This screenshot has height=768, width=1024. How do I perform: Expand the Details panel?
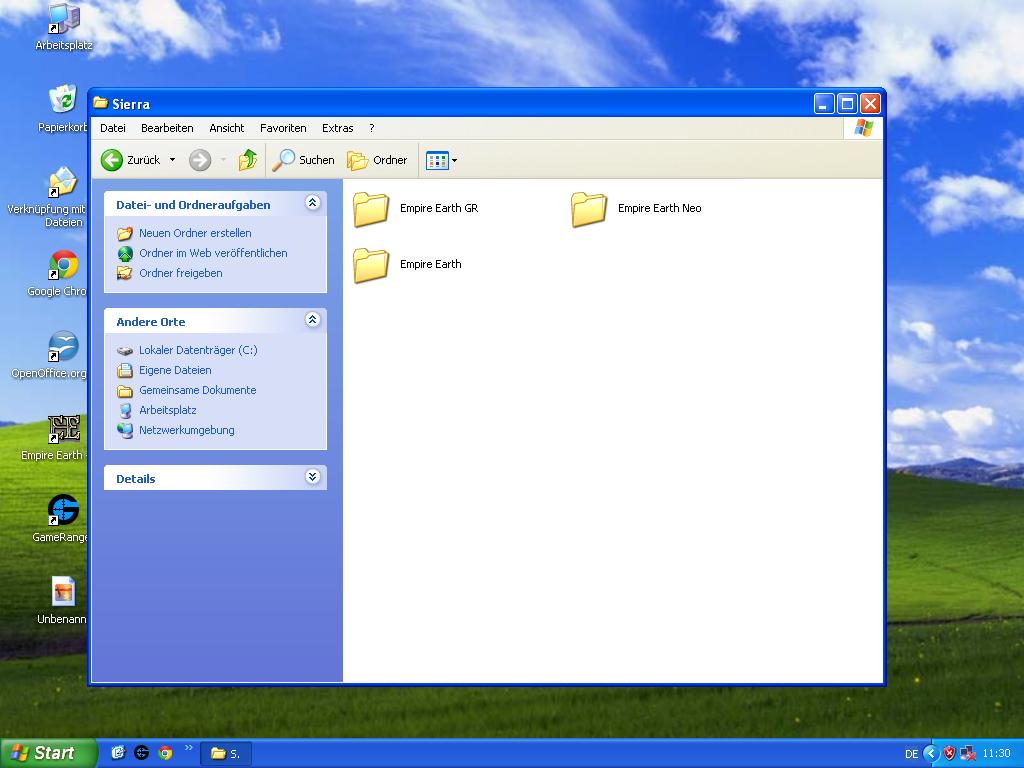click(x=312, y=477)
